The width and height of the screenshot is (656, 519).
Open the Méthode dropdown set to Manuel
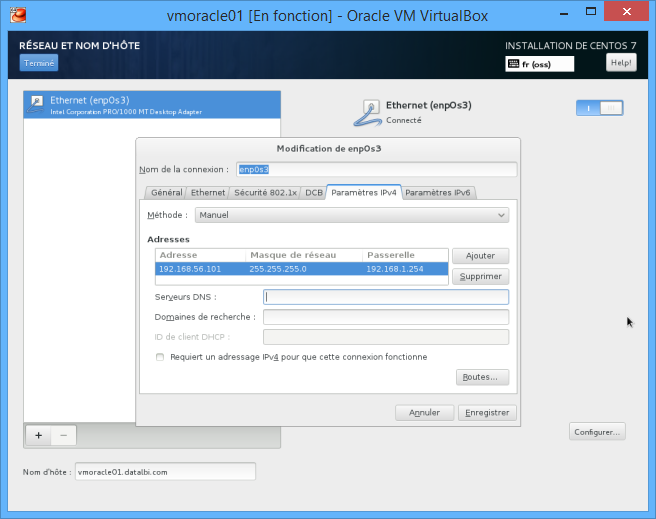[352, 215]
